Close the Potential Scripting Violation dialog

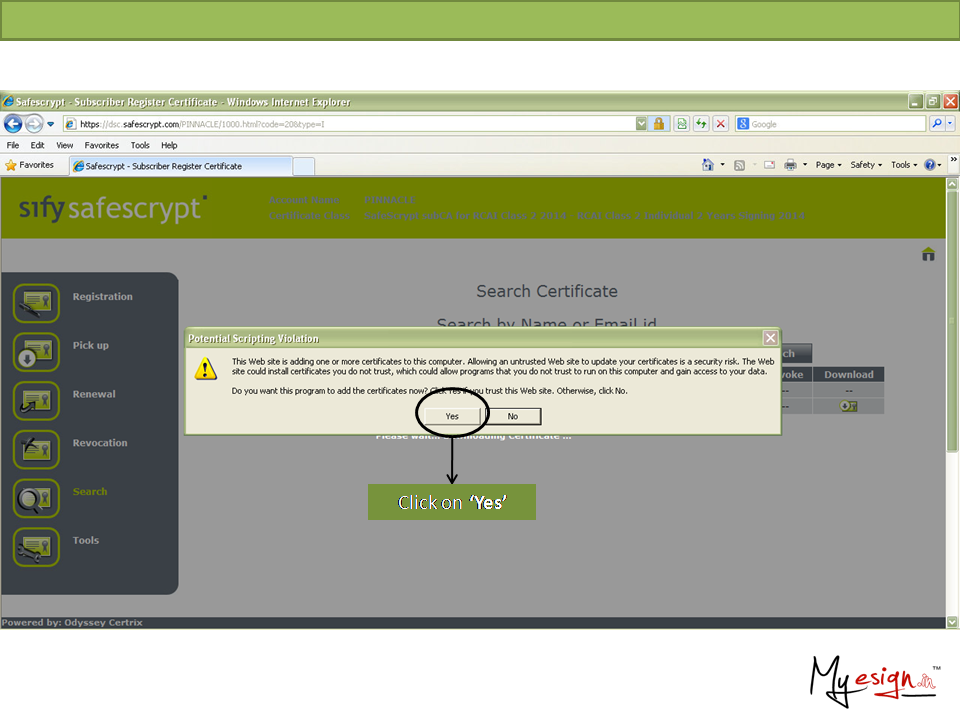click(770, 338)
